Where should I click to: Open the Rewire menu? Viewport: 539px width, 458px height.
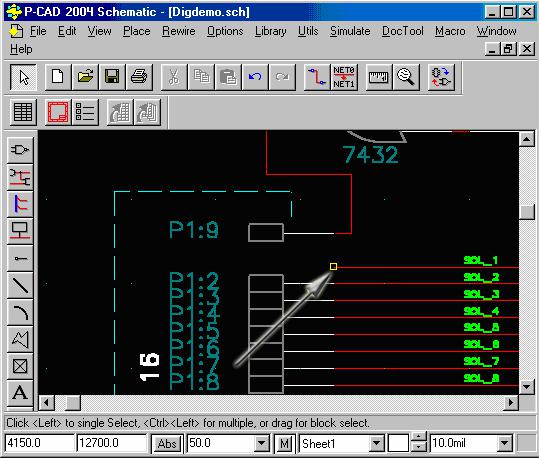click(178, 31)
